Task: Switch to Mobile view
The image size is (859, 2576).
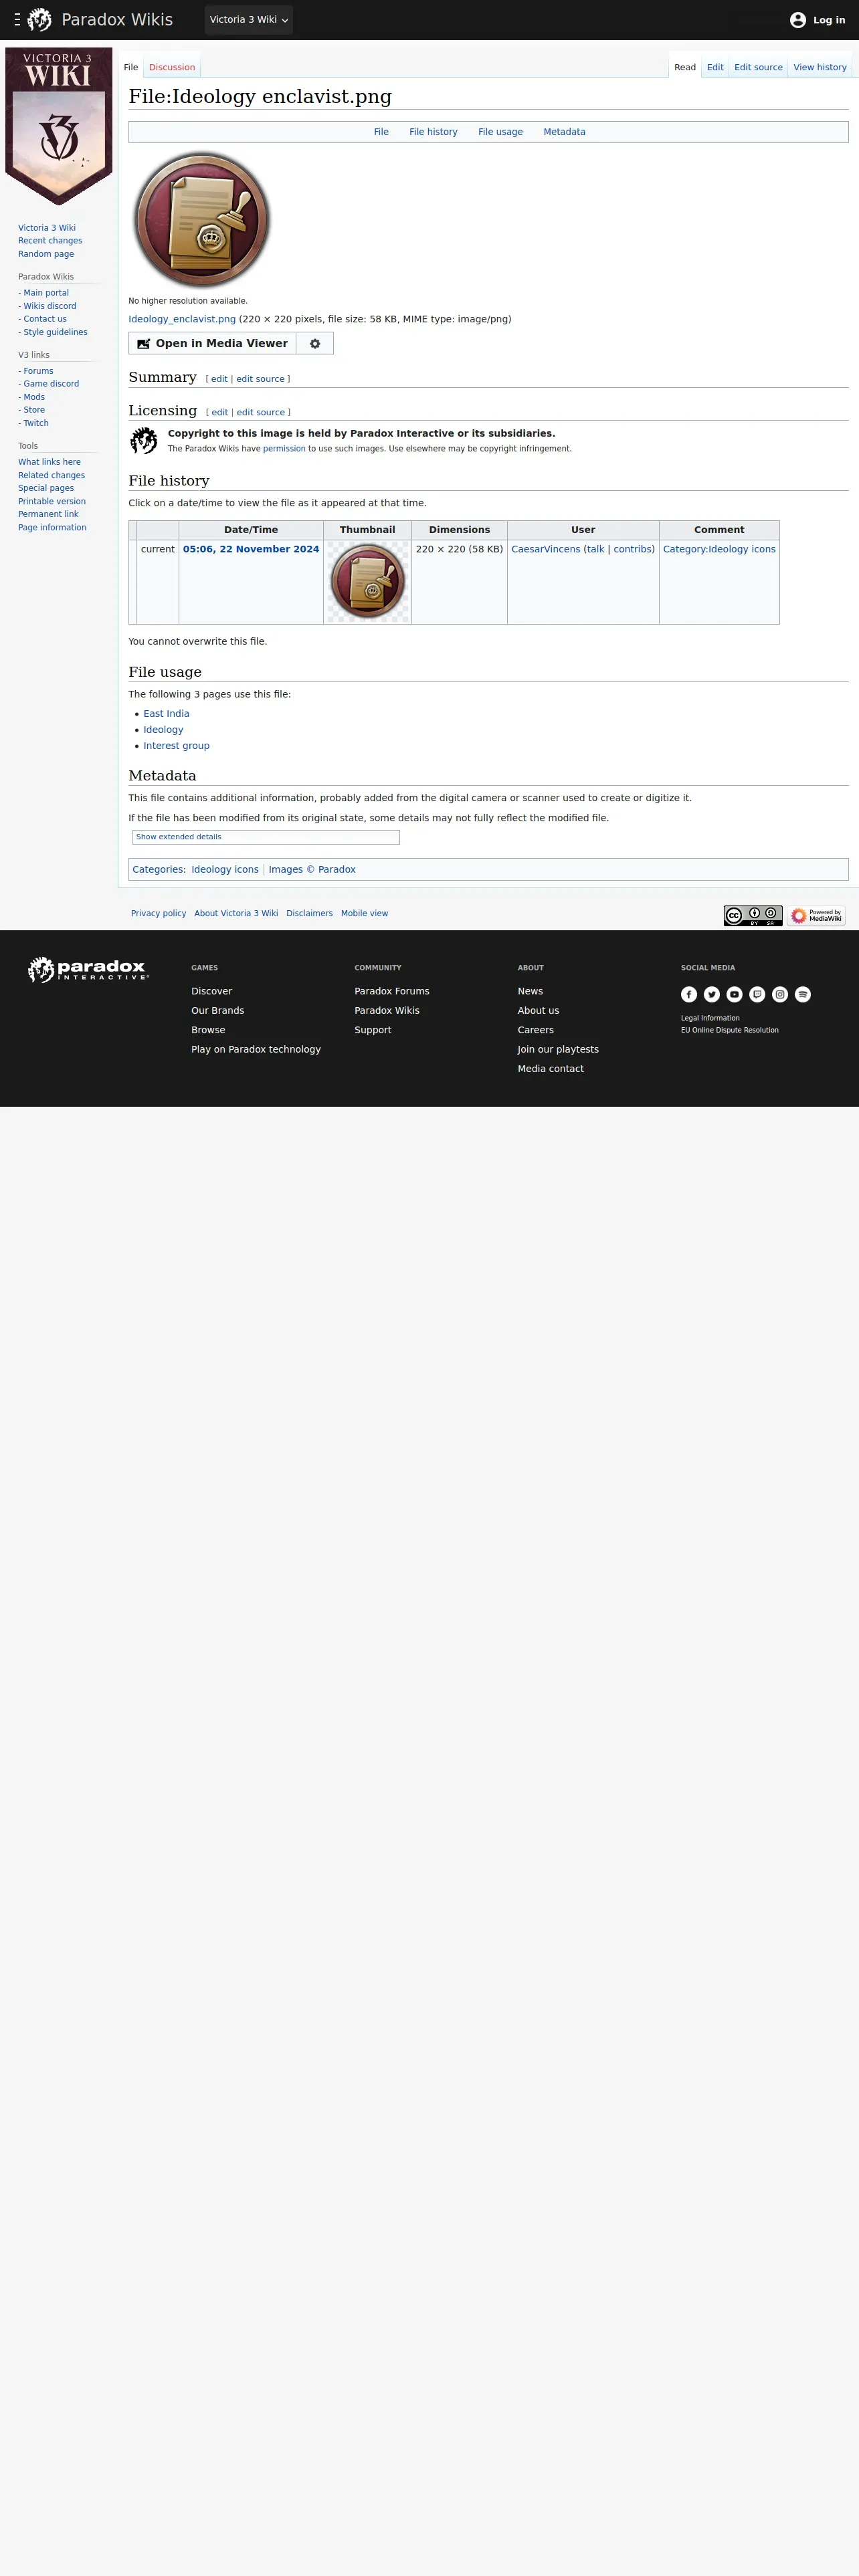Action: 364,914
